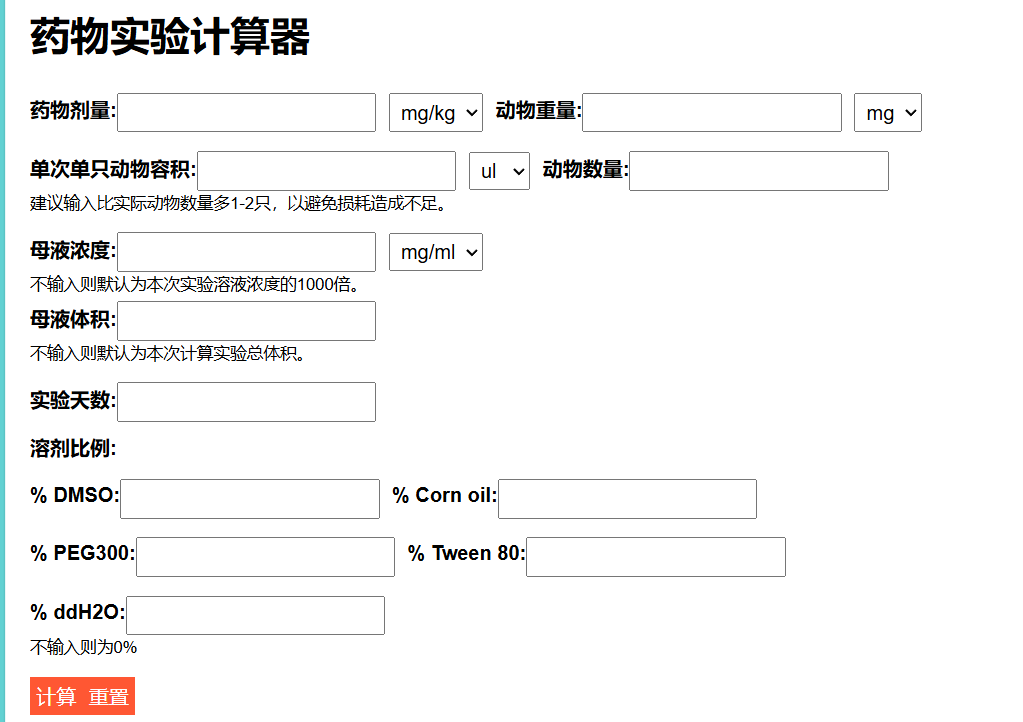This screenshot has height=722, width=1023.
Task: Focus the 母液体积 text box
Action: pyautogui.click(x=246, y=321)
